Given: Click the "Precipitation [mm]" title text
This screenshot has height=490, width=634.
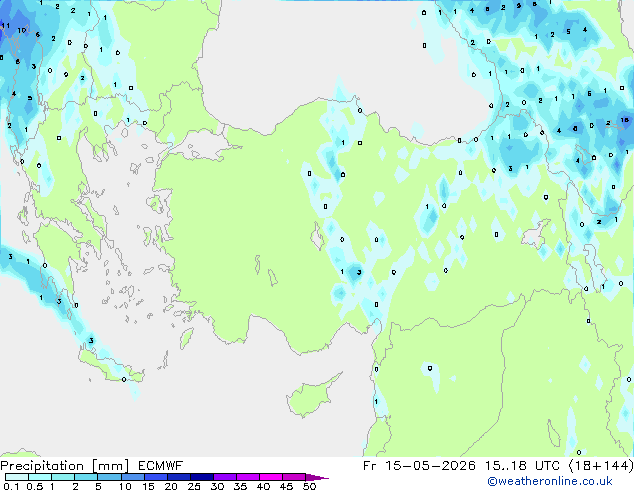Looking at the screenshot, I should [x=65, y=466].
